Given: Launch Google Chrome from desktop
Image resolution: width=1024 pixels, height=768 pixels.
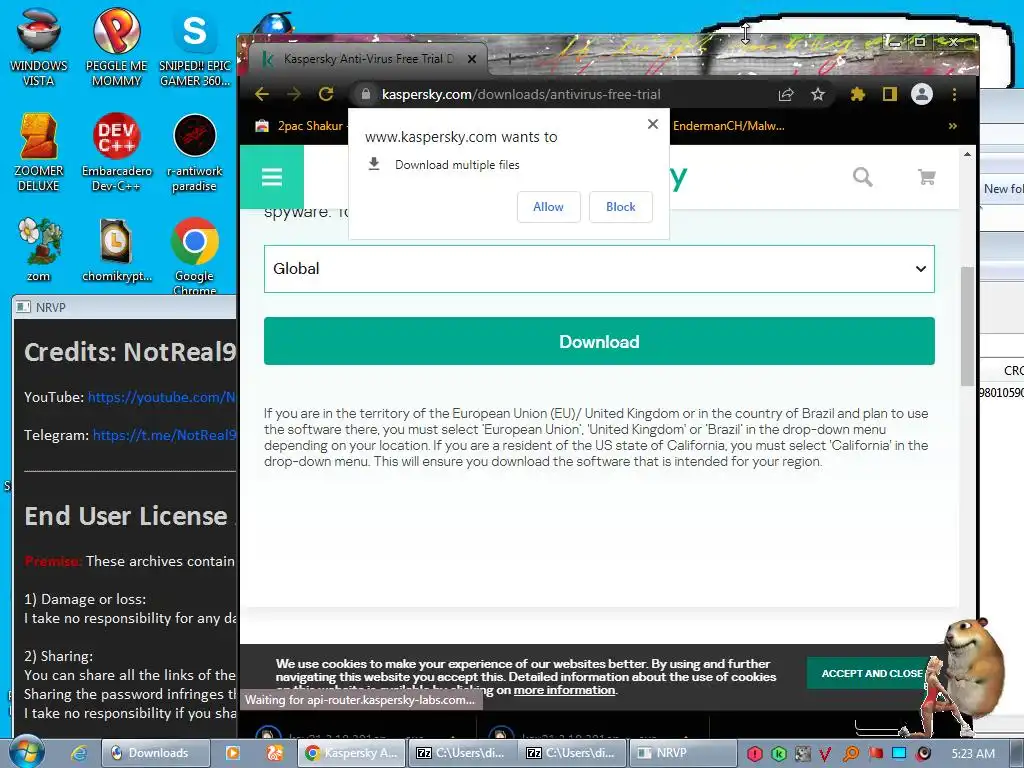Looking at the screenshot, I should (x=195, y=255).
